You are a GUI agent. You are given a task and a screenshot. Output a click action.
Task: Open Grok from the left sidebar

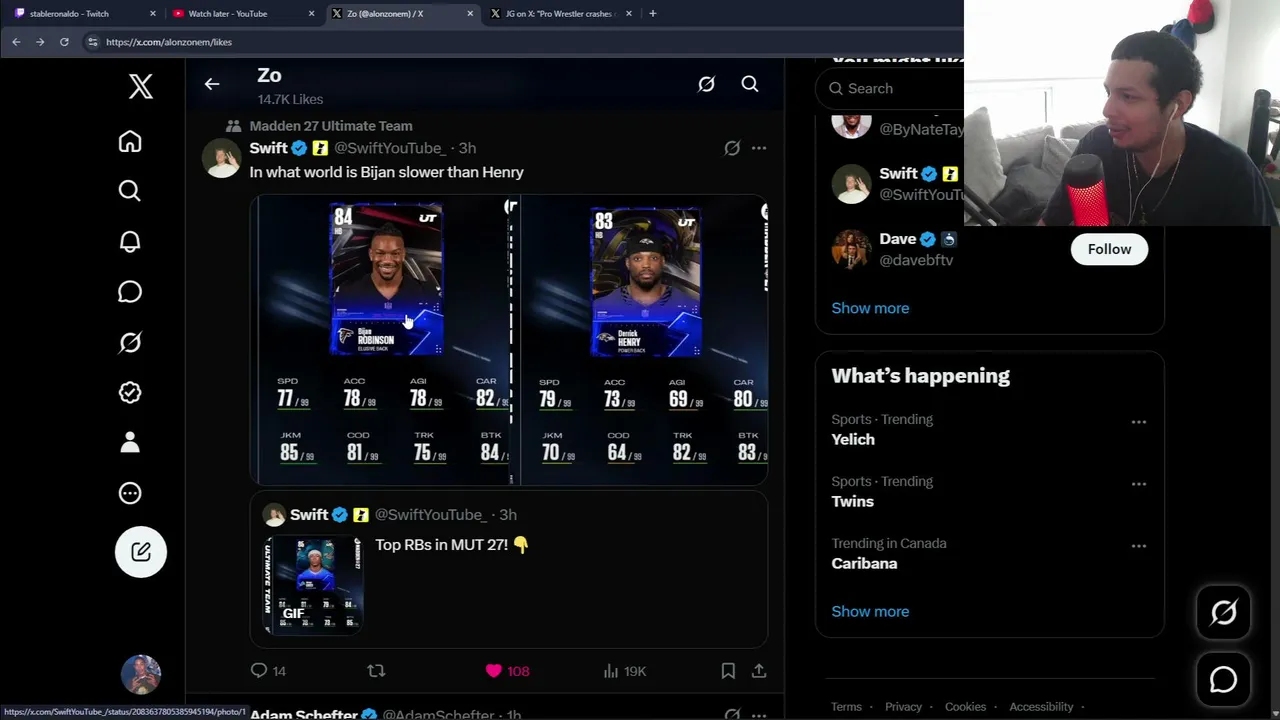click(130, 343)
